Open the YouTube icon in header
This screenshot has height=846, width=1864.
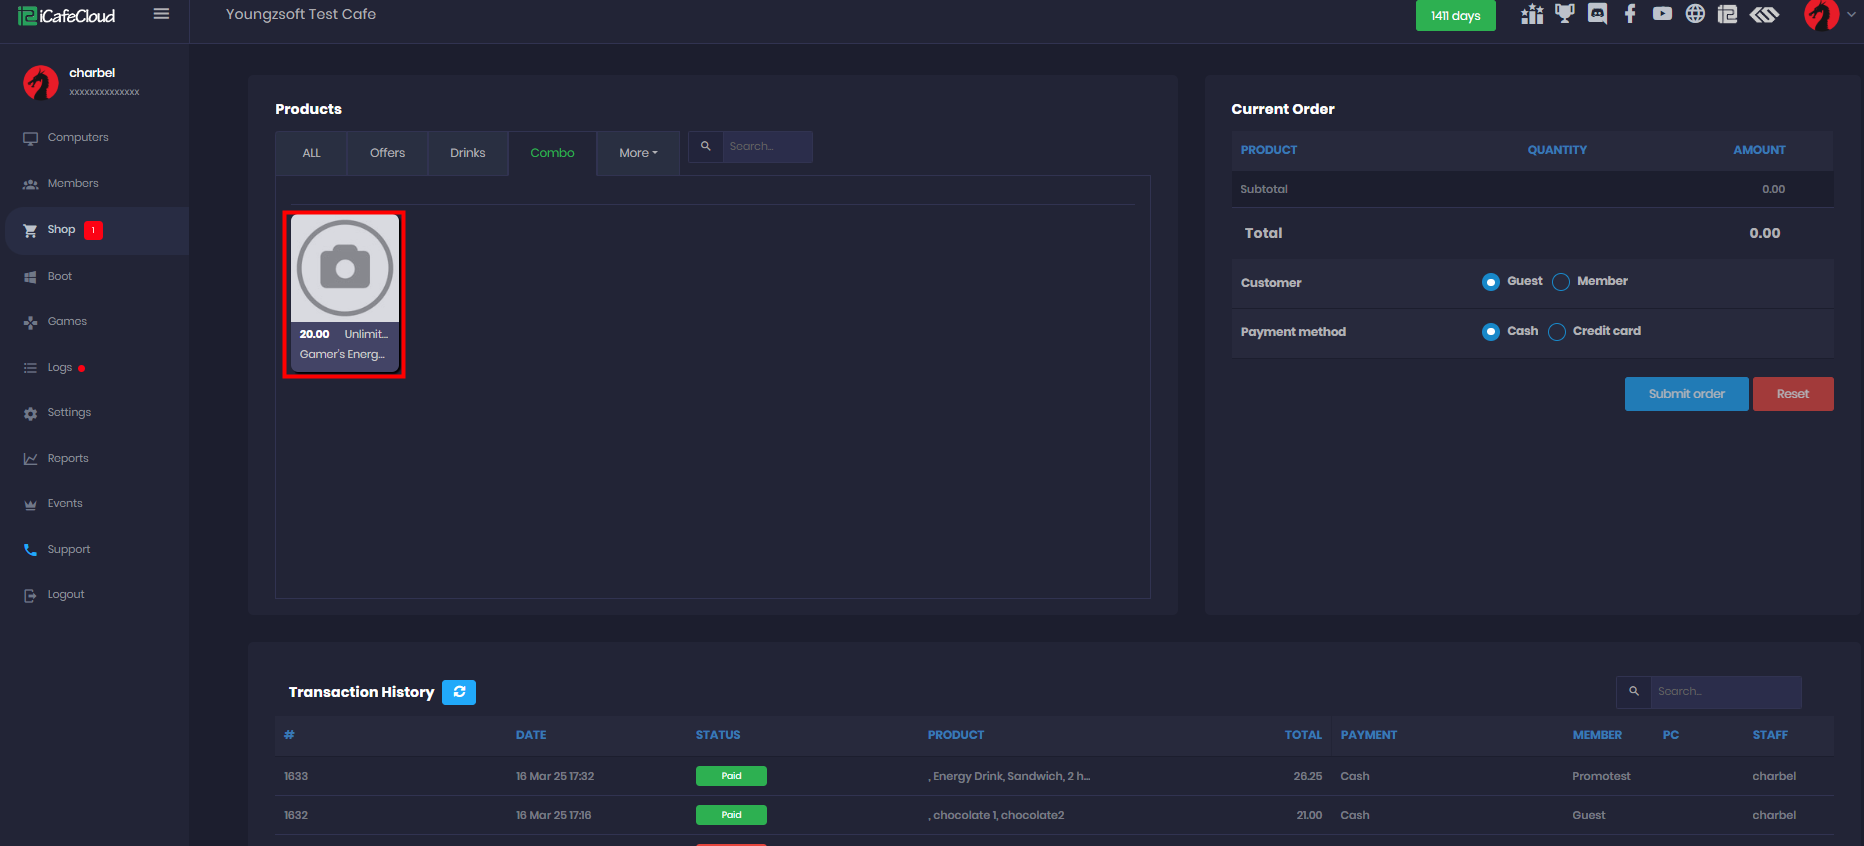tap(1662, 14)
